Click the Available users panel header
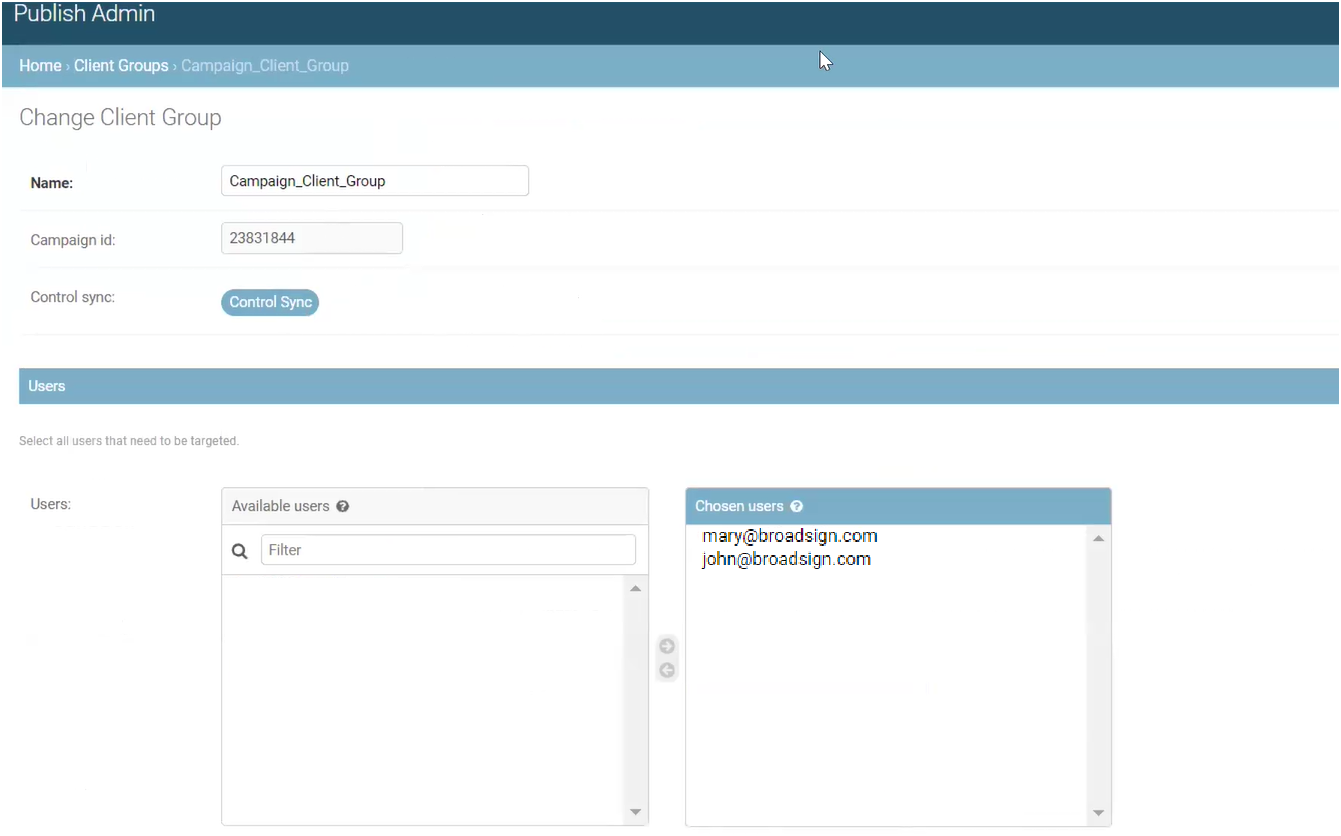The height and width of the screenshot is (836, 1341). click(435, 506)
